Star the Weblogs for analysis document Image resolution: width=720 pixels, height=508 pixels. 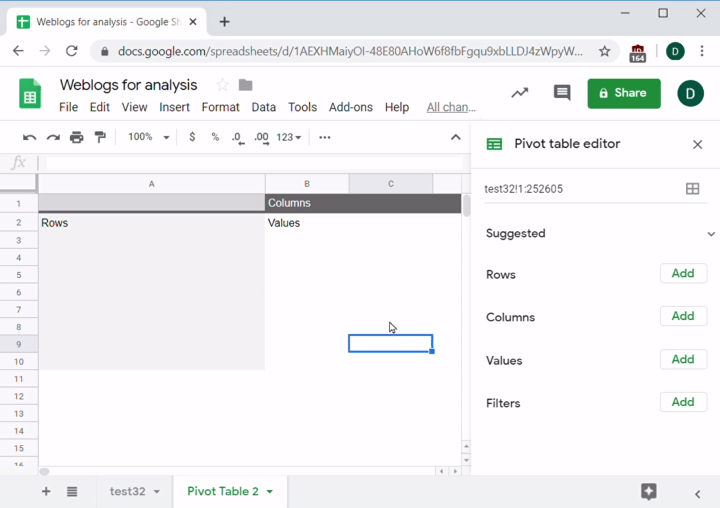[x=222, y=85]
